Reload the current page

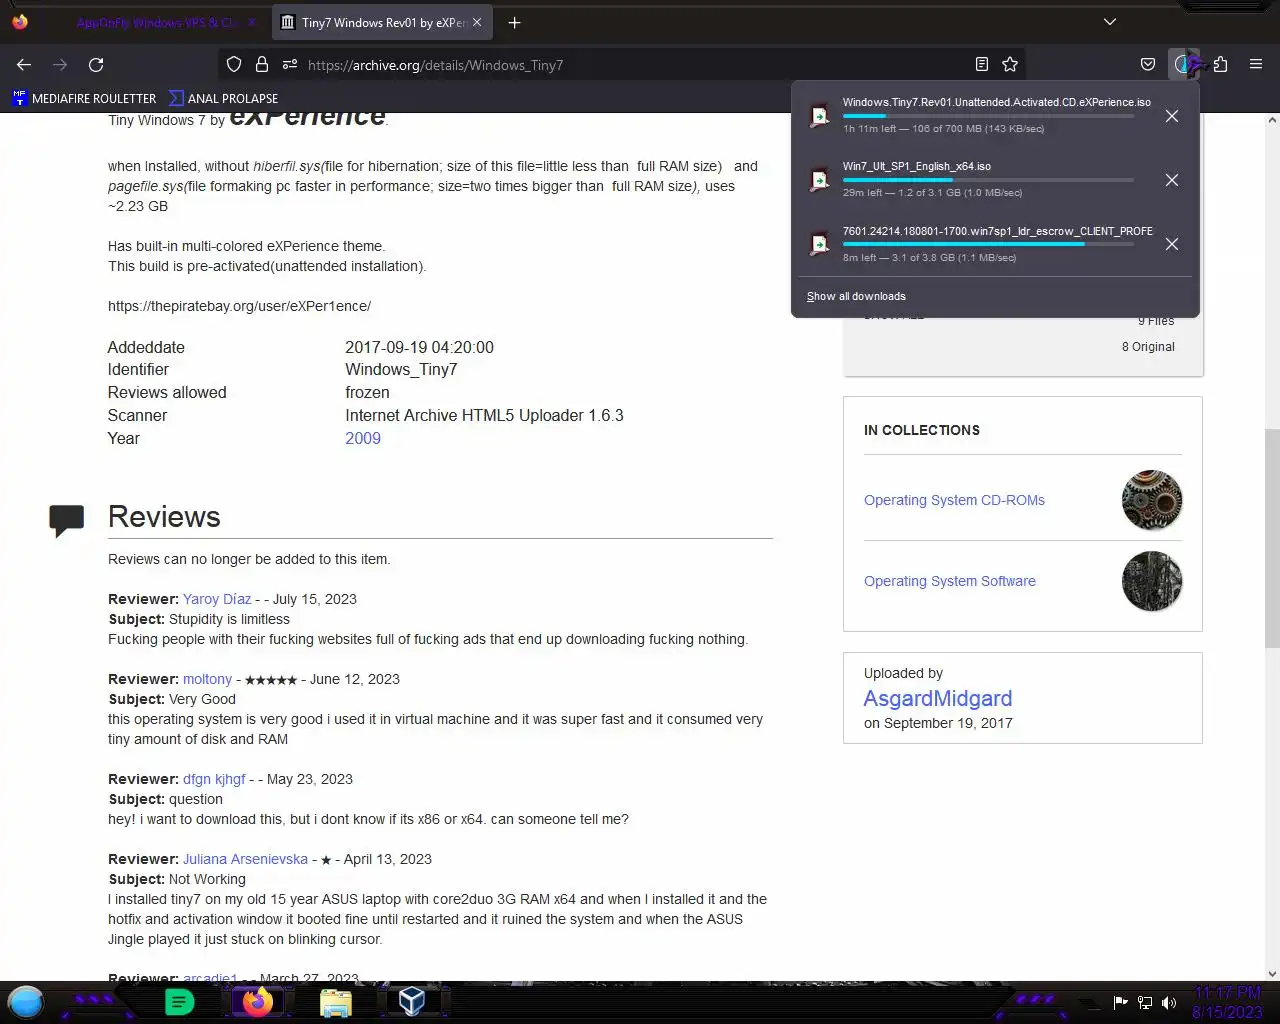point(96,65)
